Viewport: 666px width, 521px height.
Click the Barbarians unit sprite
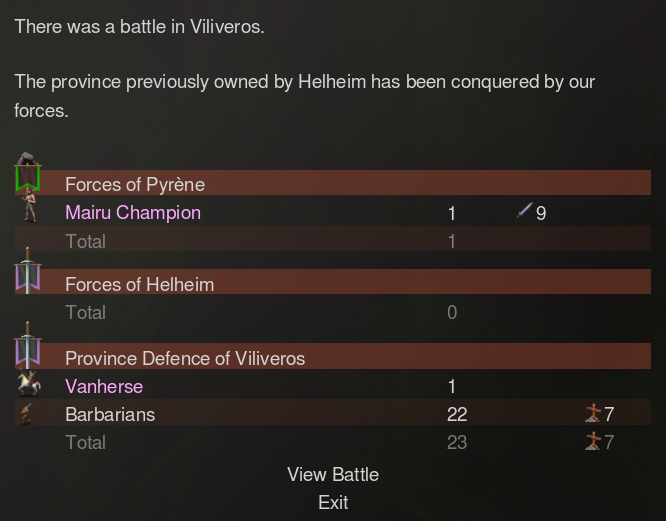coord(26,414)
